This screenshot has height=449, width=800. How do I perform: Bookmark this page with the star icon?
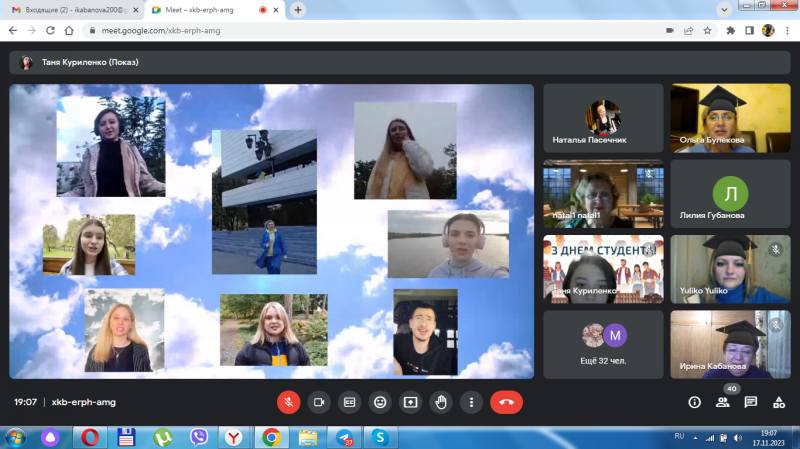click(x=707, y=31)
